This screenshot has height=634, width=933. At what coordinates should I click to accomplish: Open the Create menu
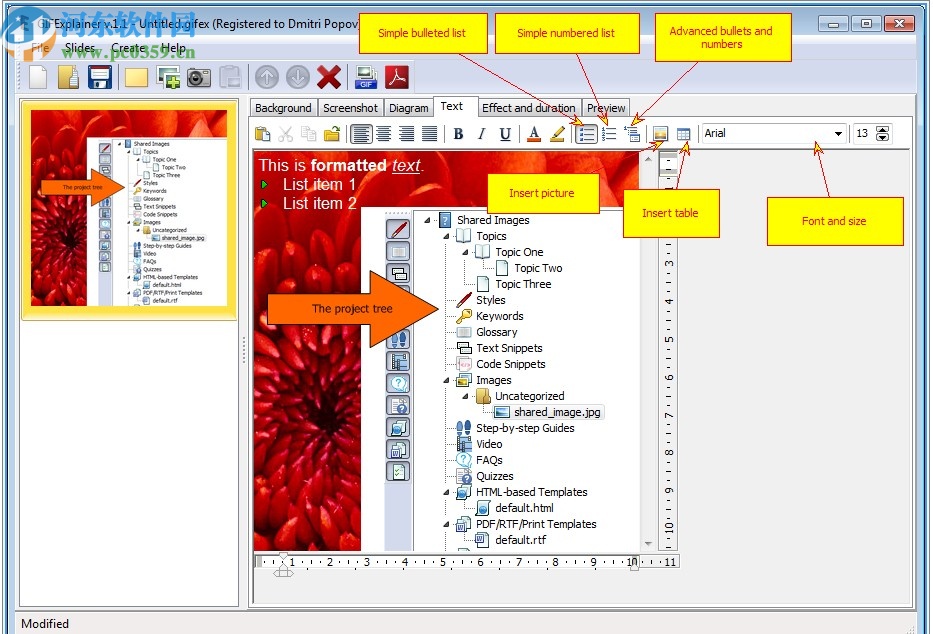click(x=128, y=48)
